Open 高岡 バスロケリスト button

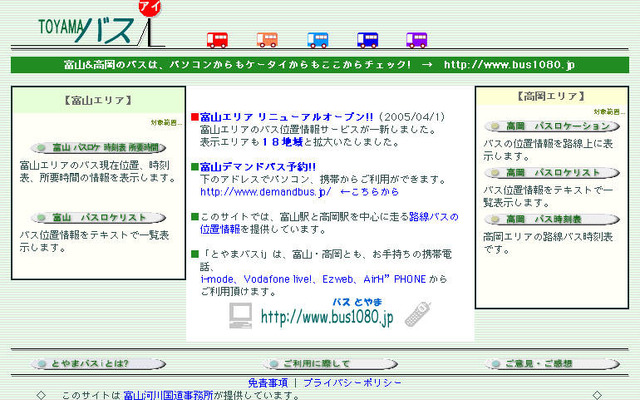[x=552, y=173]
